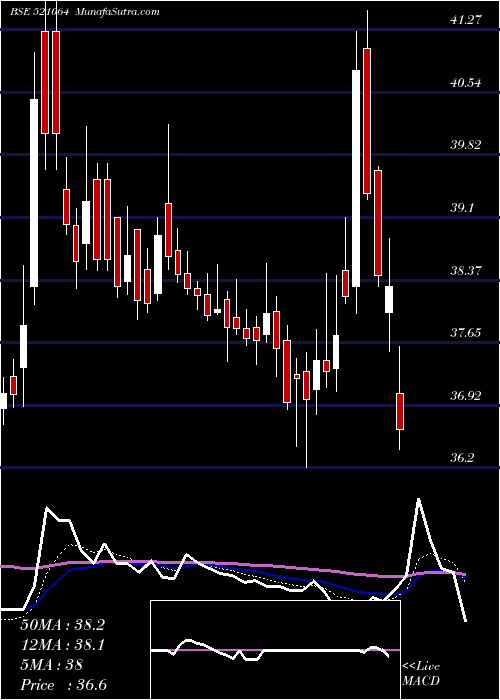The width and height of the screenshot is (500, 700).
Task: Click the tall white candlestick reaching 40.54 on right
Action: tap(356, 178)
